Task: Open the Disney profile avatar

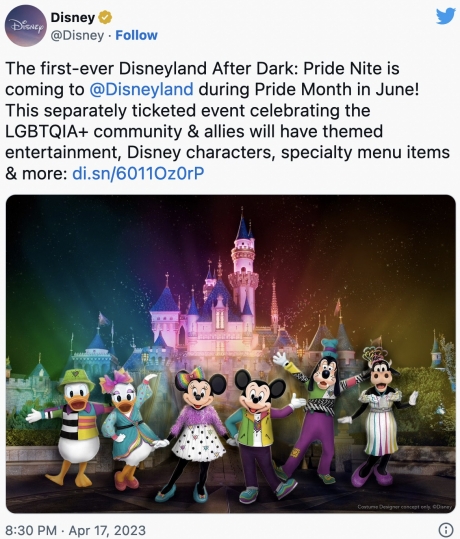Action: (x=26, y=26)
